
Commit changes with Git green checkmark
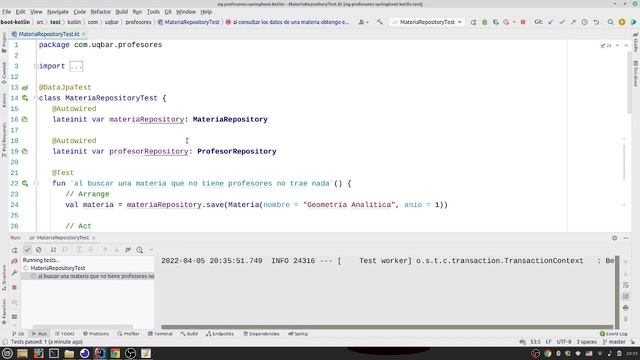coord(562,22)
